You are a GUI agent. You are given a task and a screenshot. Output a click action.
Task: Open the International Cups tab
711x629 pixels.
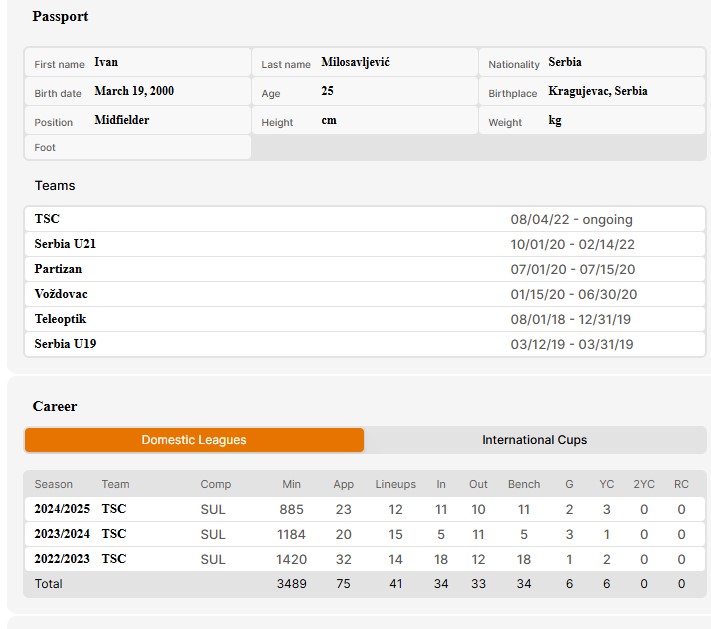tap(535, 440)
